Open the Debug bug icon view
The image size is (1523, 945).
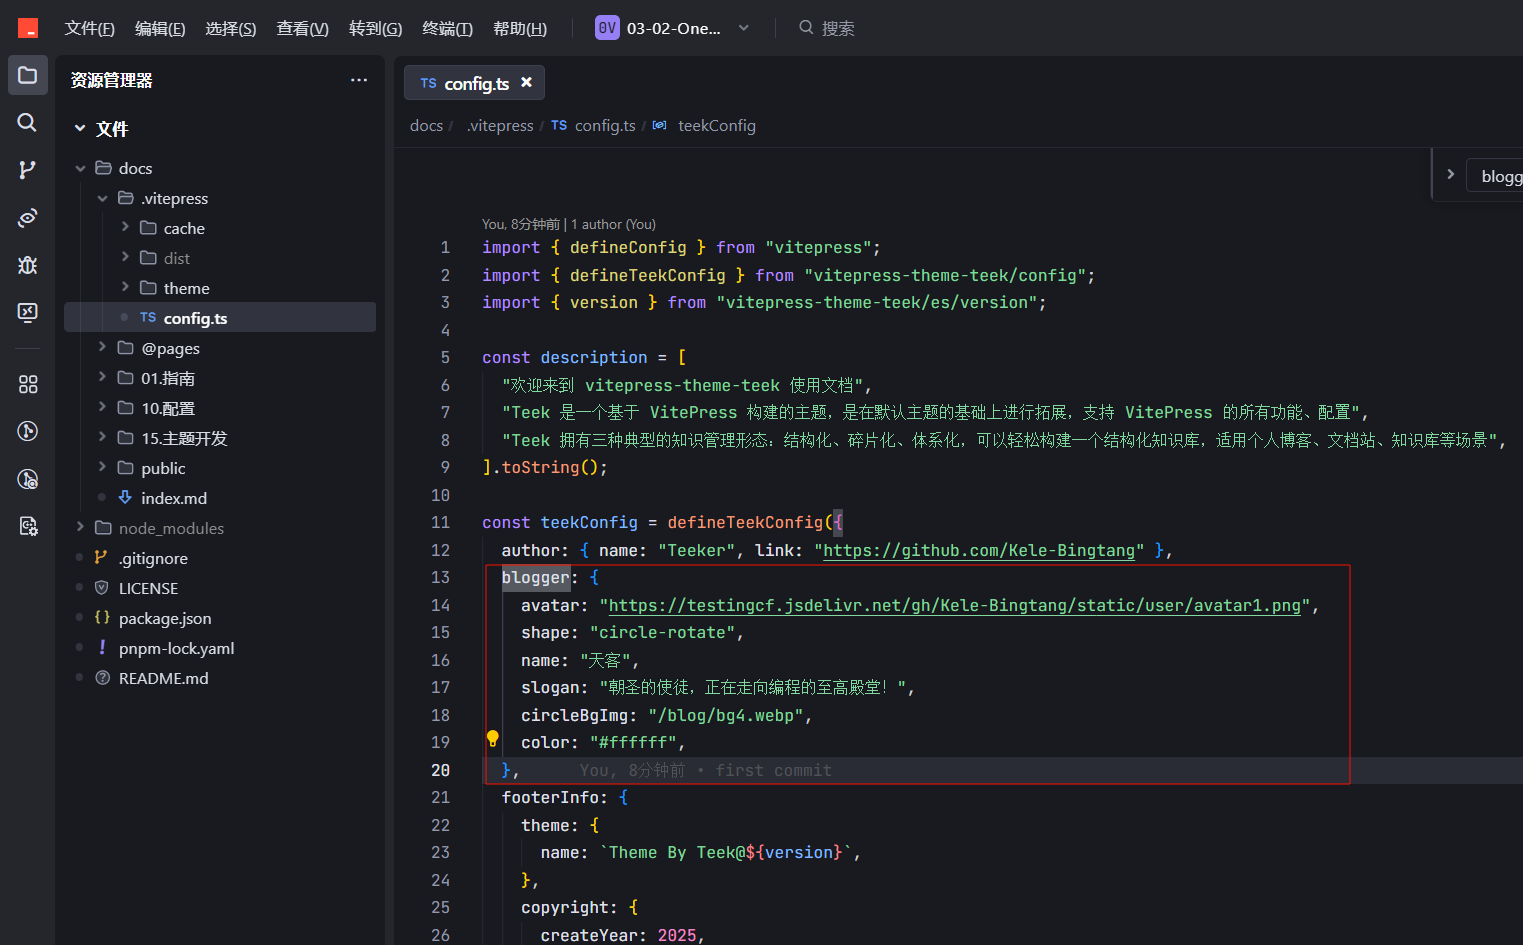(x=28, y=265)
